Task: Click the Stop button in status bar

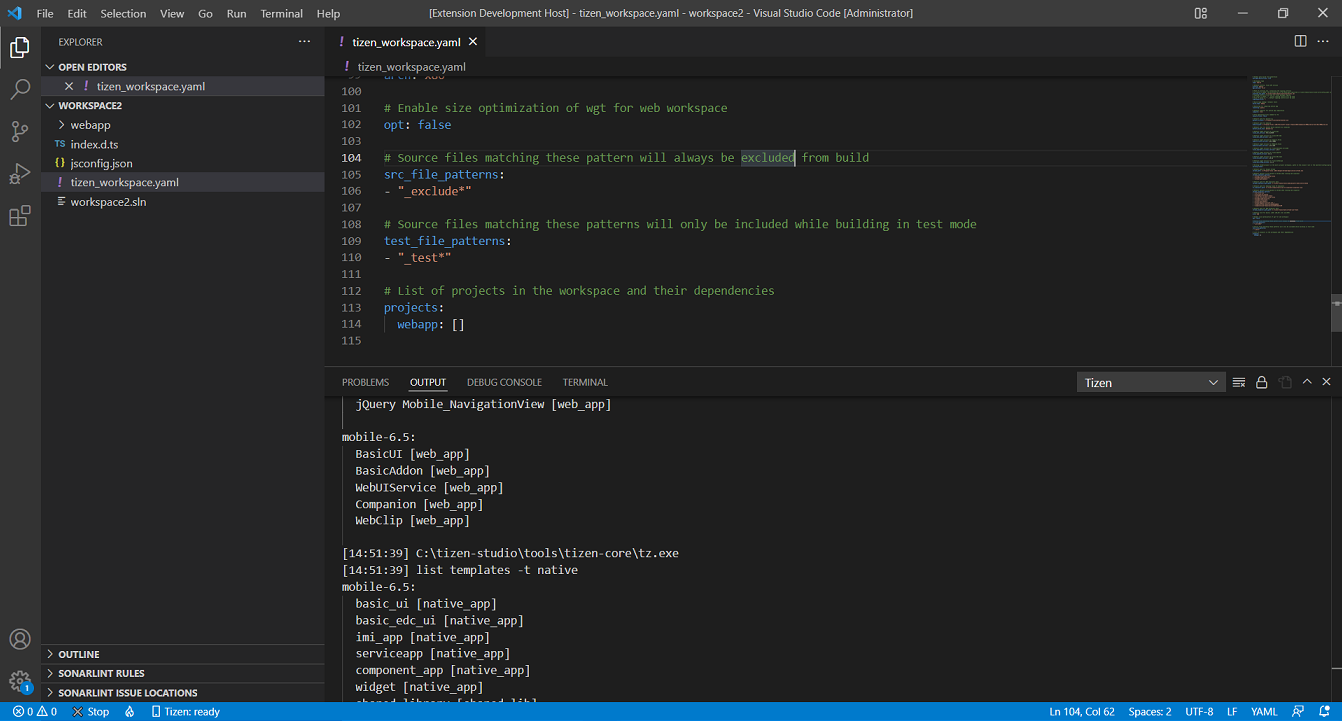Action: point(91,711)
